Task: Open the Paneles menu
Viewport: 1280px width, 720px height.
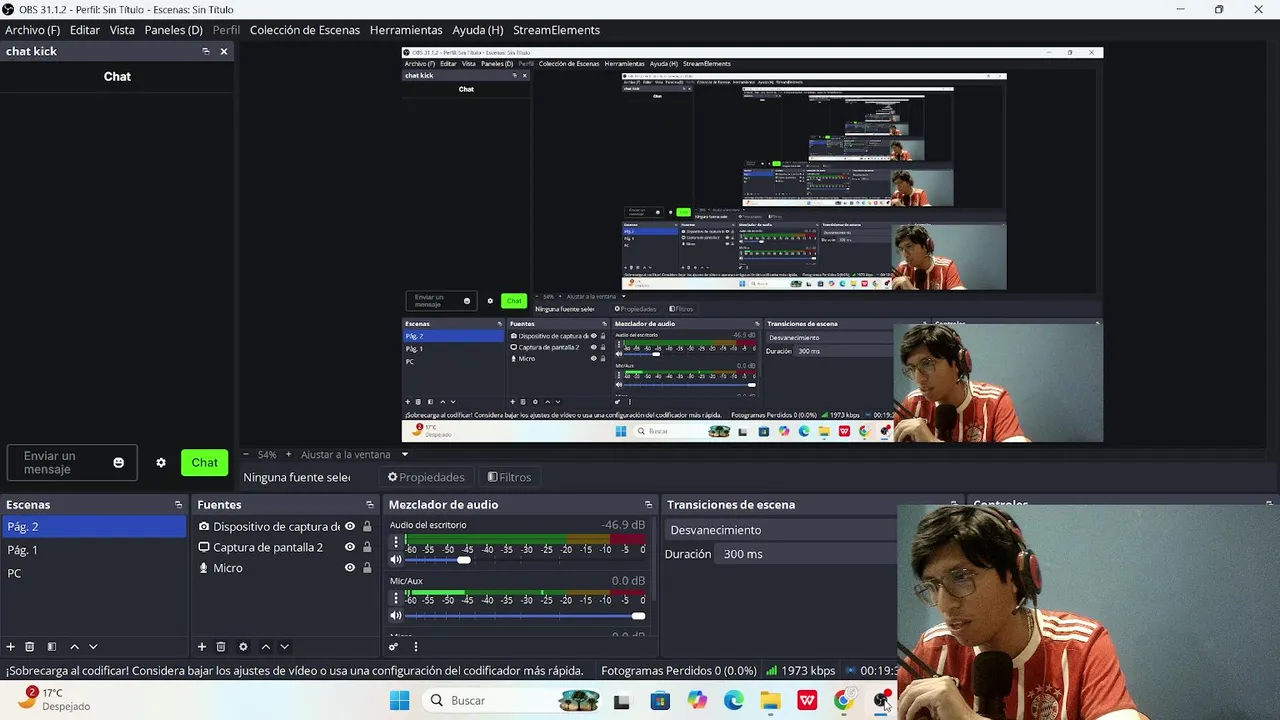Action: coord(173,30)
